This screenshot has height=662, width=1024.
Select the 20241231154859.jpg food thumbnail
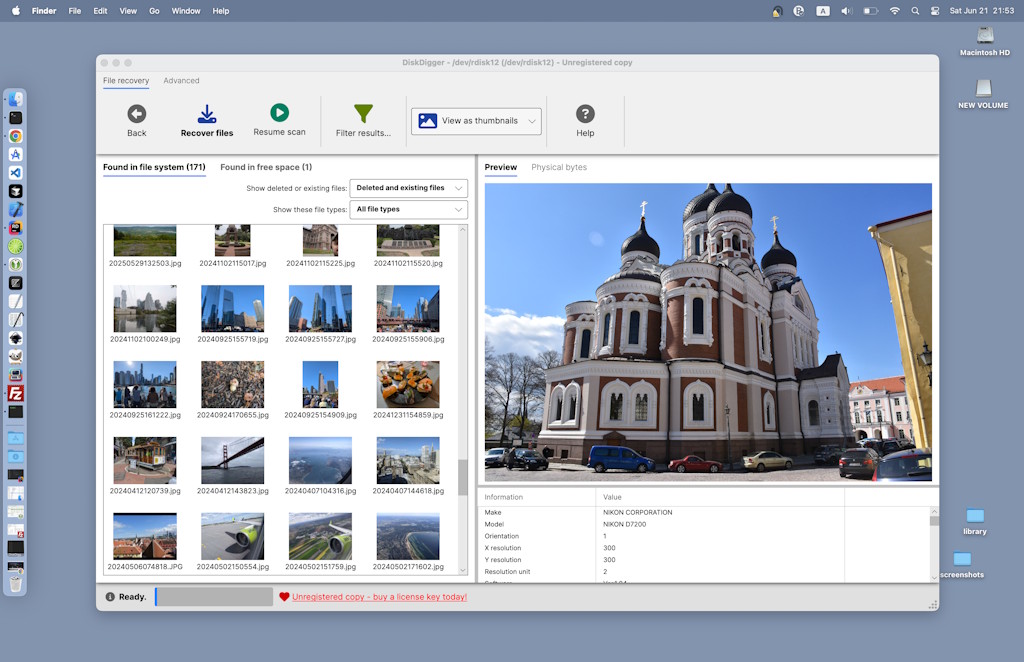coord(408,384)
